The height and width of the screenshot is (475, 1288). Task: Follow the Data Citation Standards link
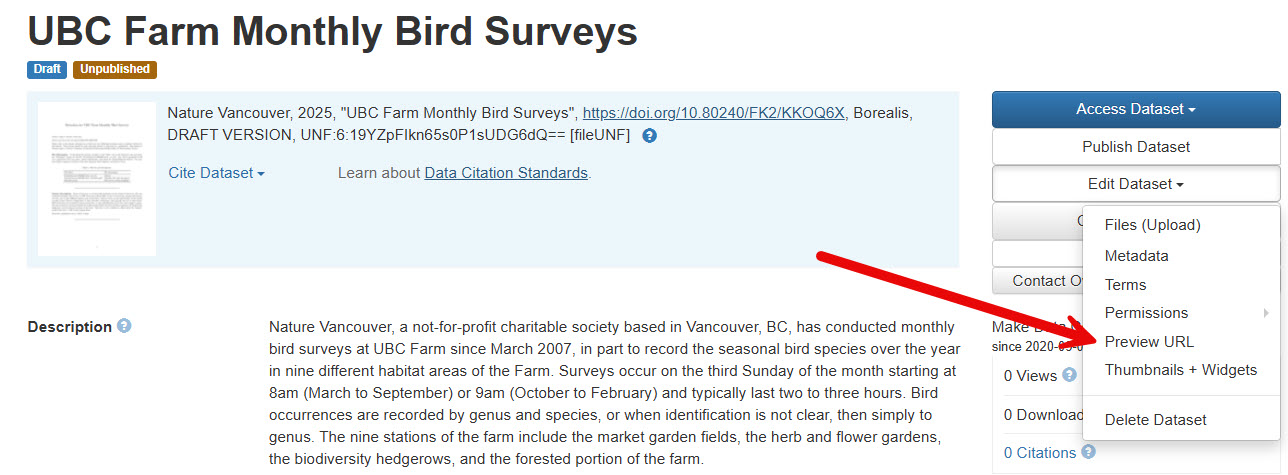coord(506,173)
